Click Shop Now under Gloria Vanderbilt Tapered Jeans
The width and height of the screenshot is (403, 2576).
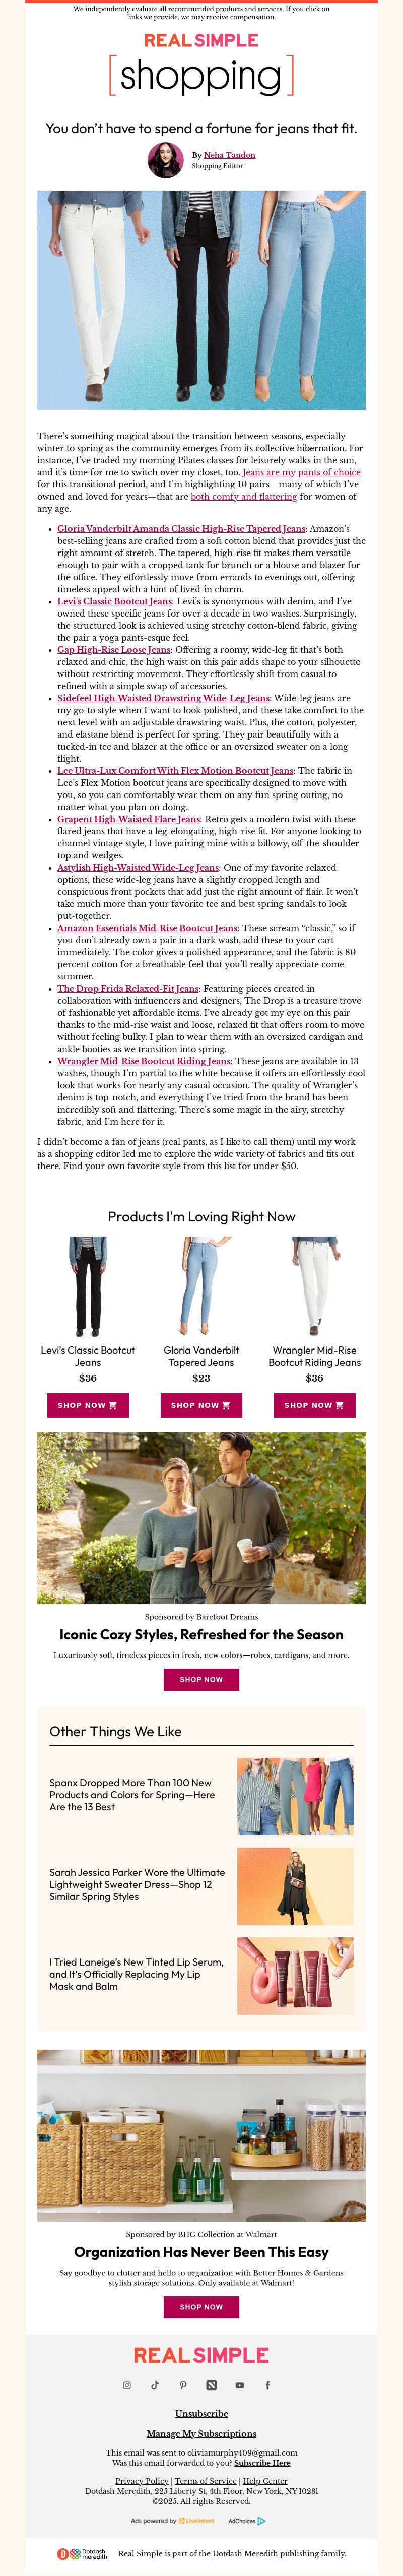[x=201, y=1405]
